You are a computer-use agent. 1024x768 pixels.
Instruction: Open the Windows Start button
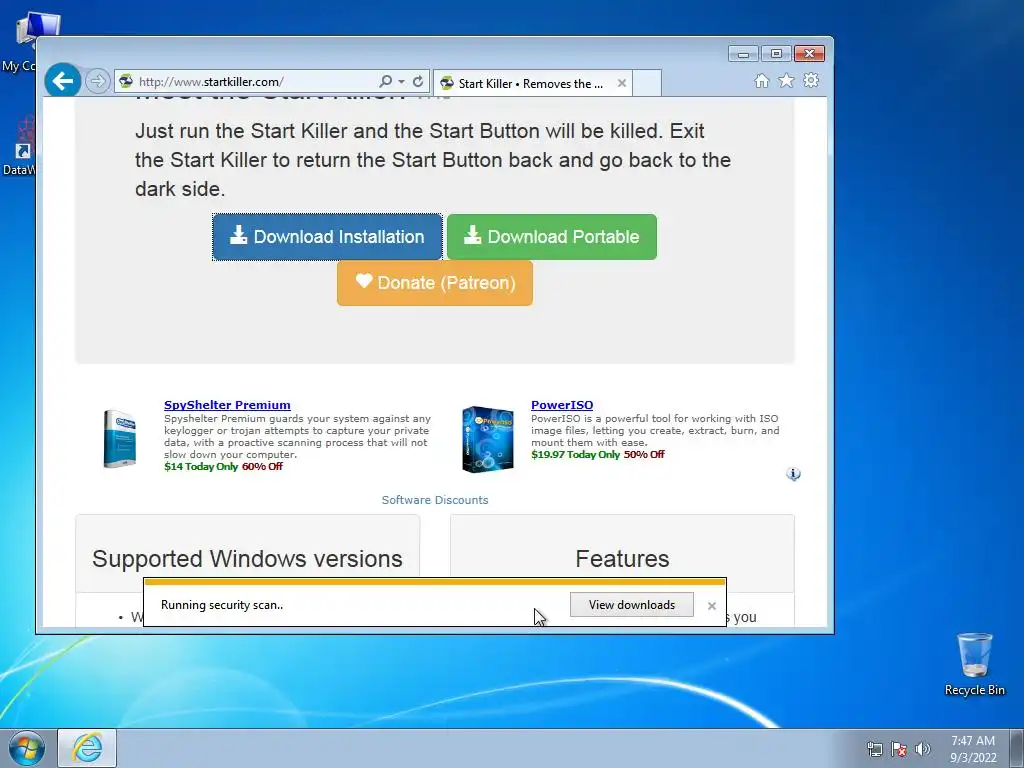point(27,748)
